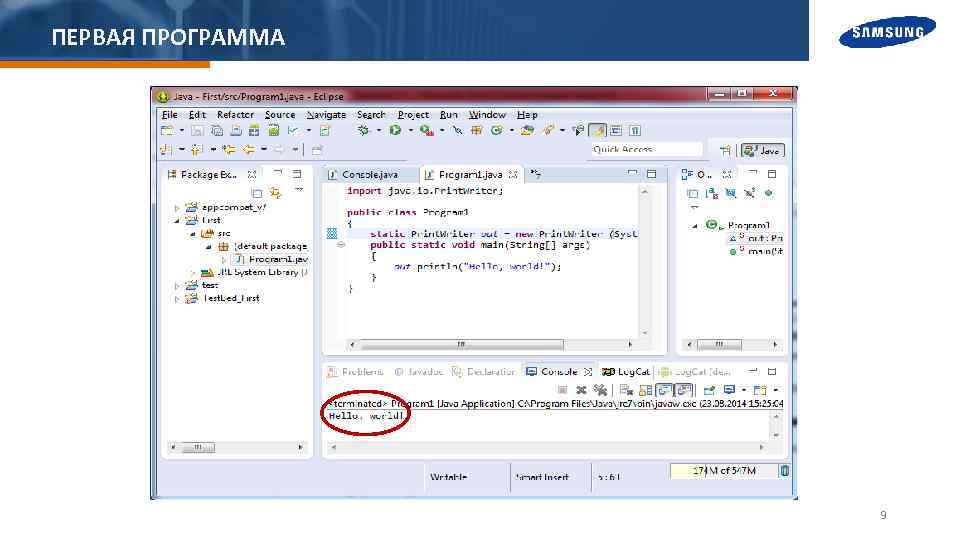This screenshot has width=960, height=540.
Task: Open the Debug button dropdown arrow
Action: pos(378,130)
